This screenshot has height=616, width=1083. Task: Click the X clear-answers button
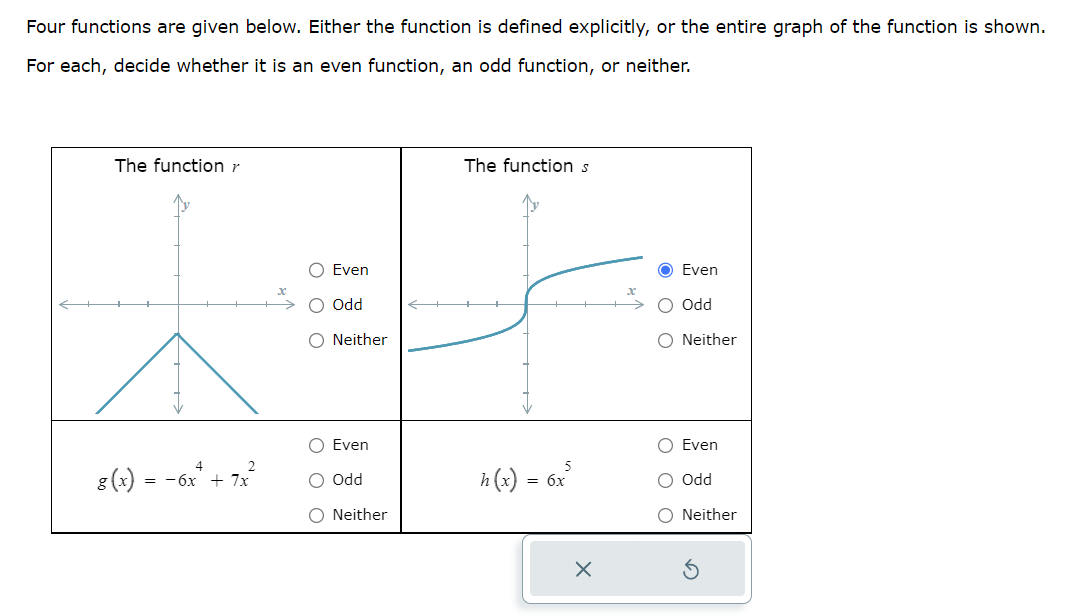coord(585,569)
